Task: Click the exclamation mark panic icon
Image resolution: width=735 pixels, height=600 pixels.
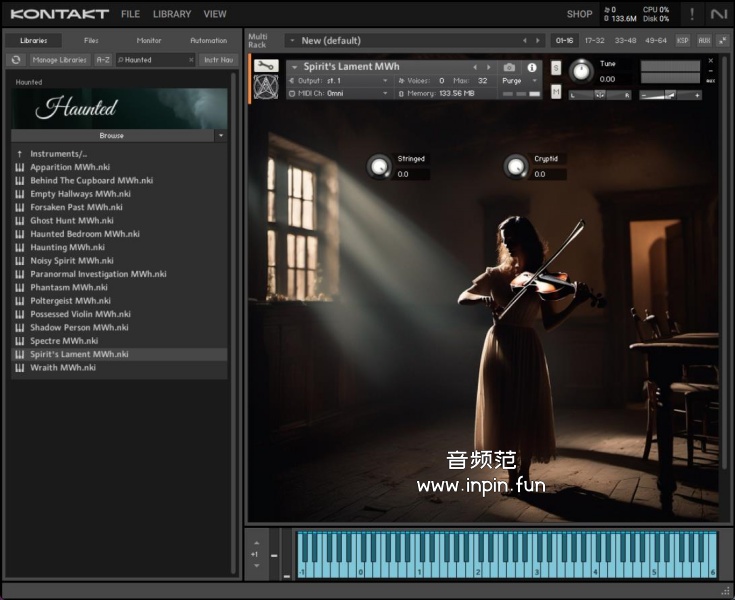Action: click(x=691, y=14)
